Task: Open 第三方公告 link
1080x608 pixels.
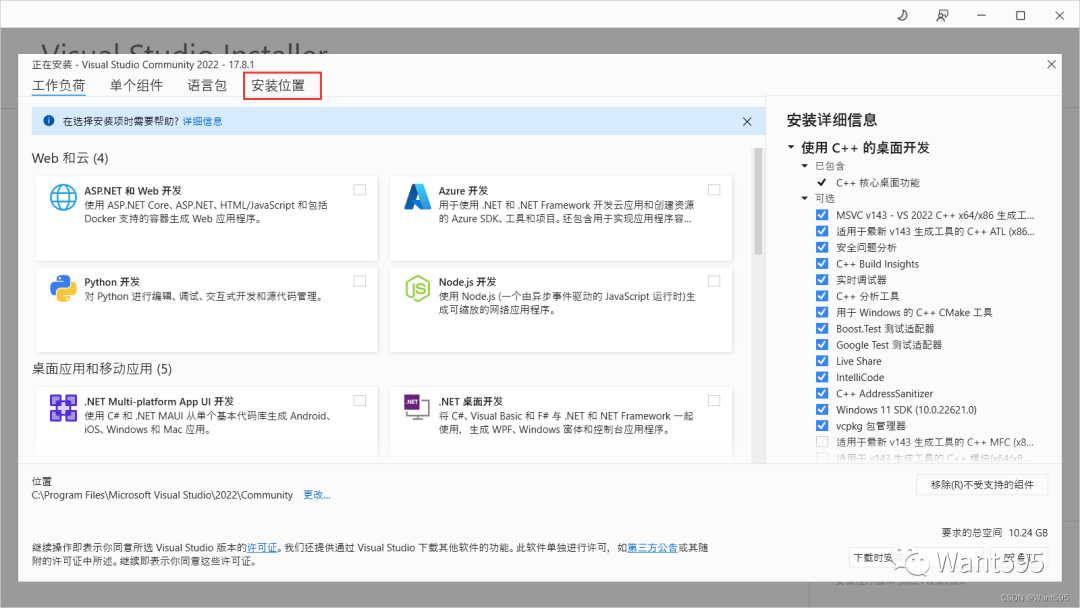Action: pyautogui.click(x=652, y=548)
